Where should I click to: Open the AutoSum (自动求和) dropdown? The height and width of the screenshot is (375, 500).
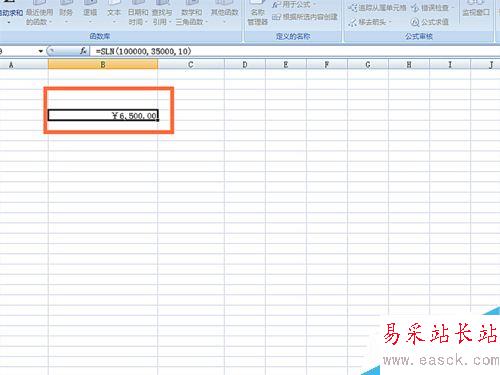pos(11,14)
